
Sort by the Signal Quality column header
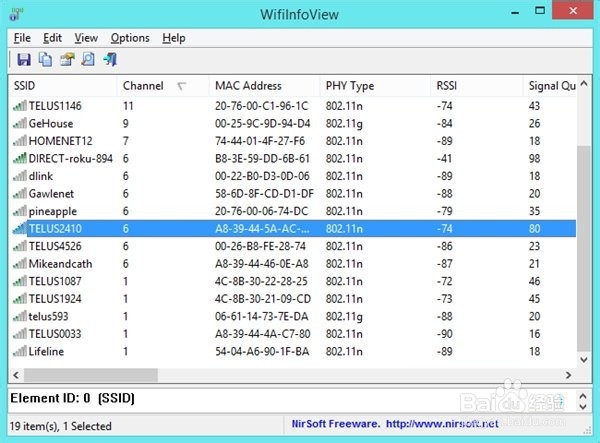click(x=550, y=86)
